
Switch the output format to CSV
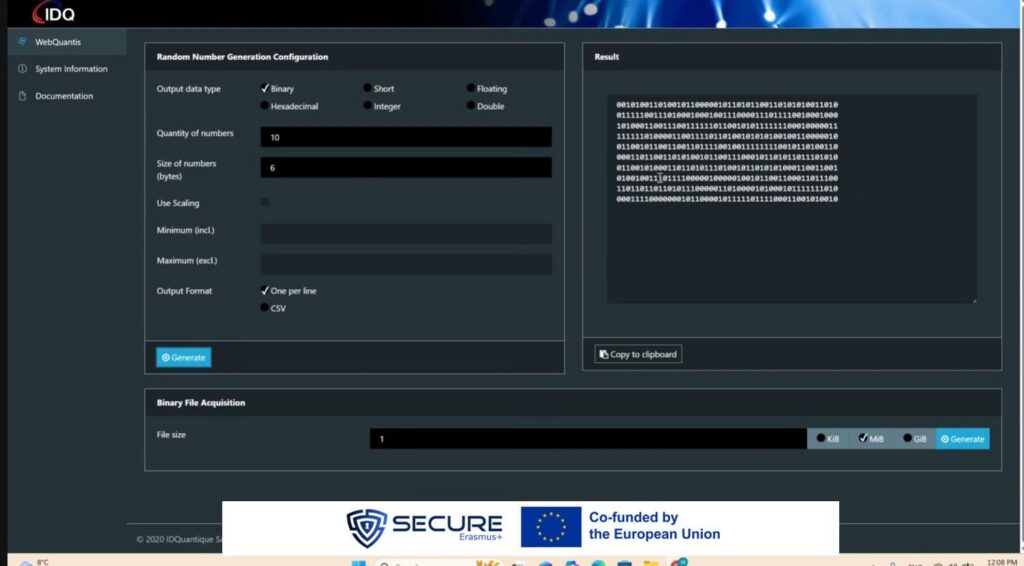[x=265, y=308]
